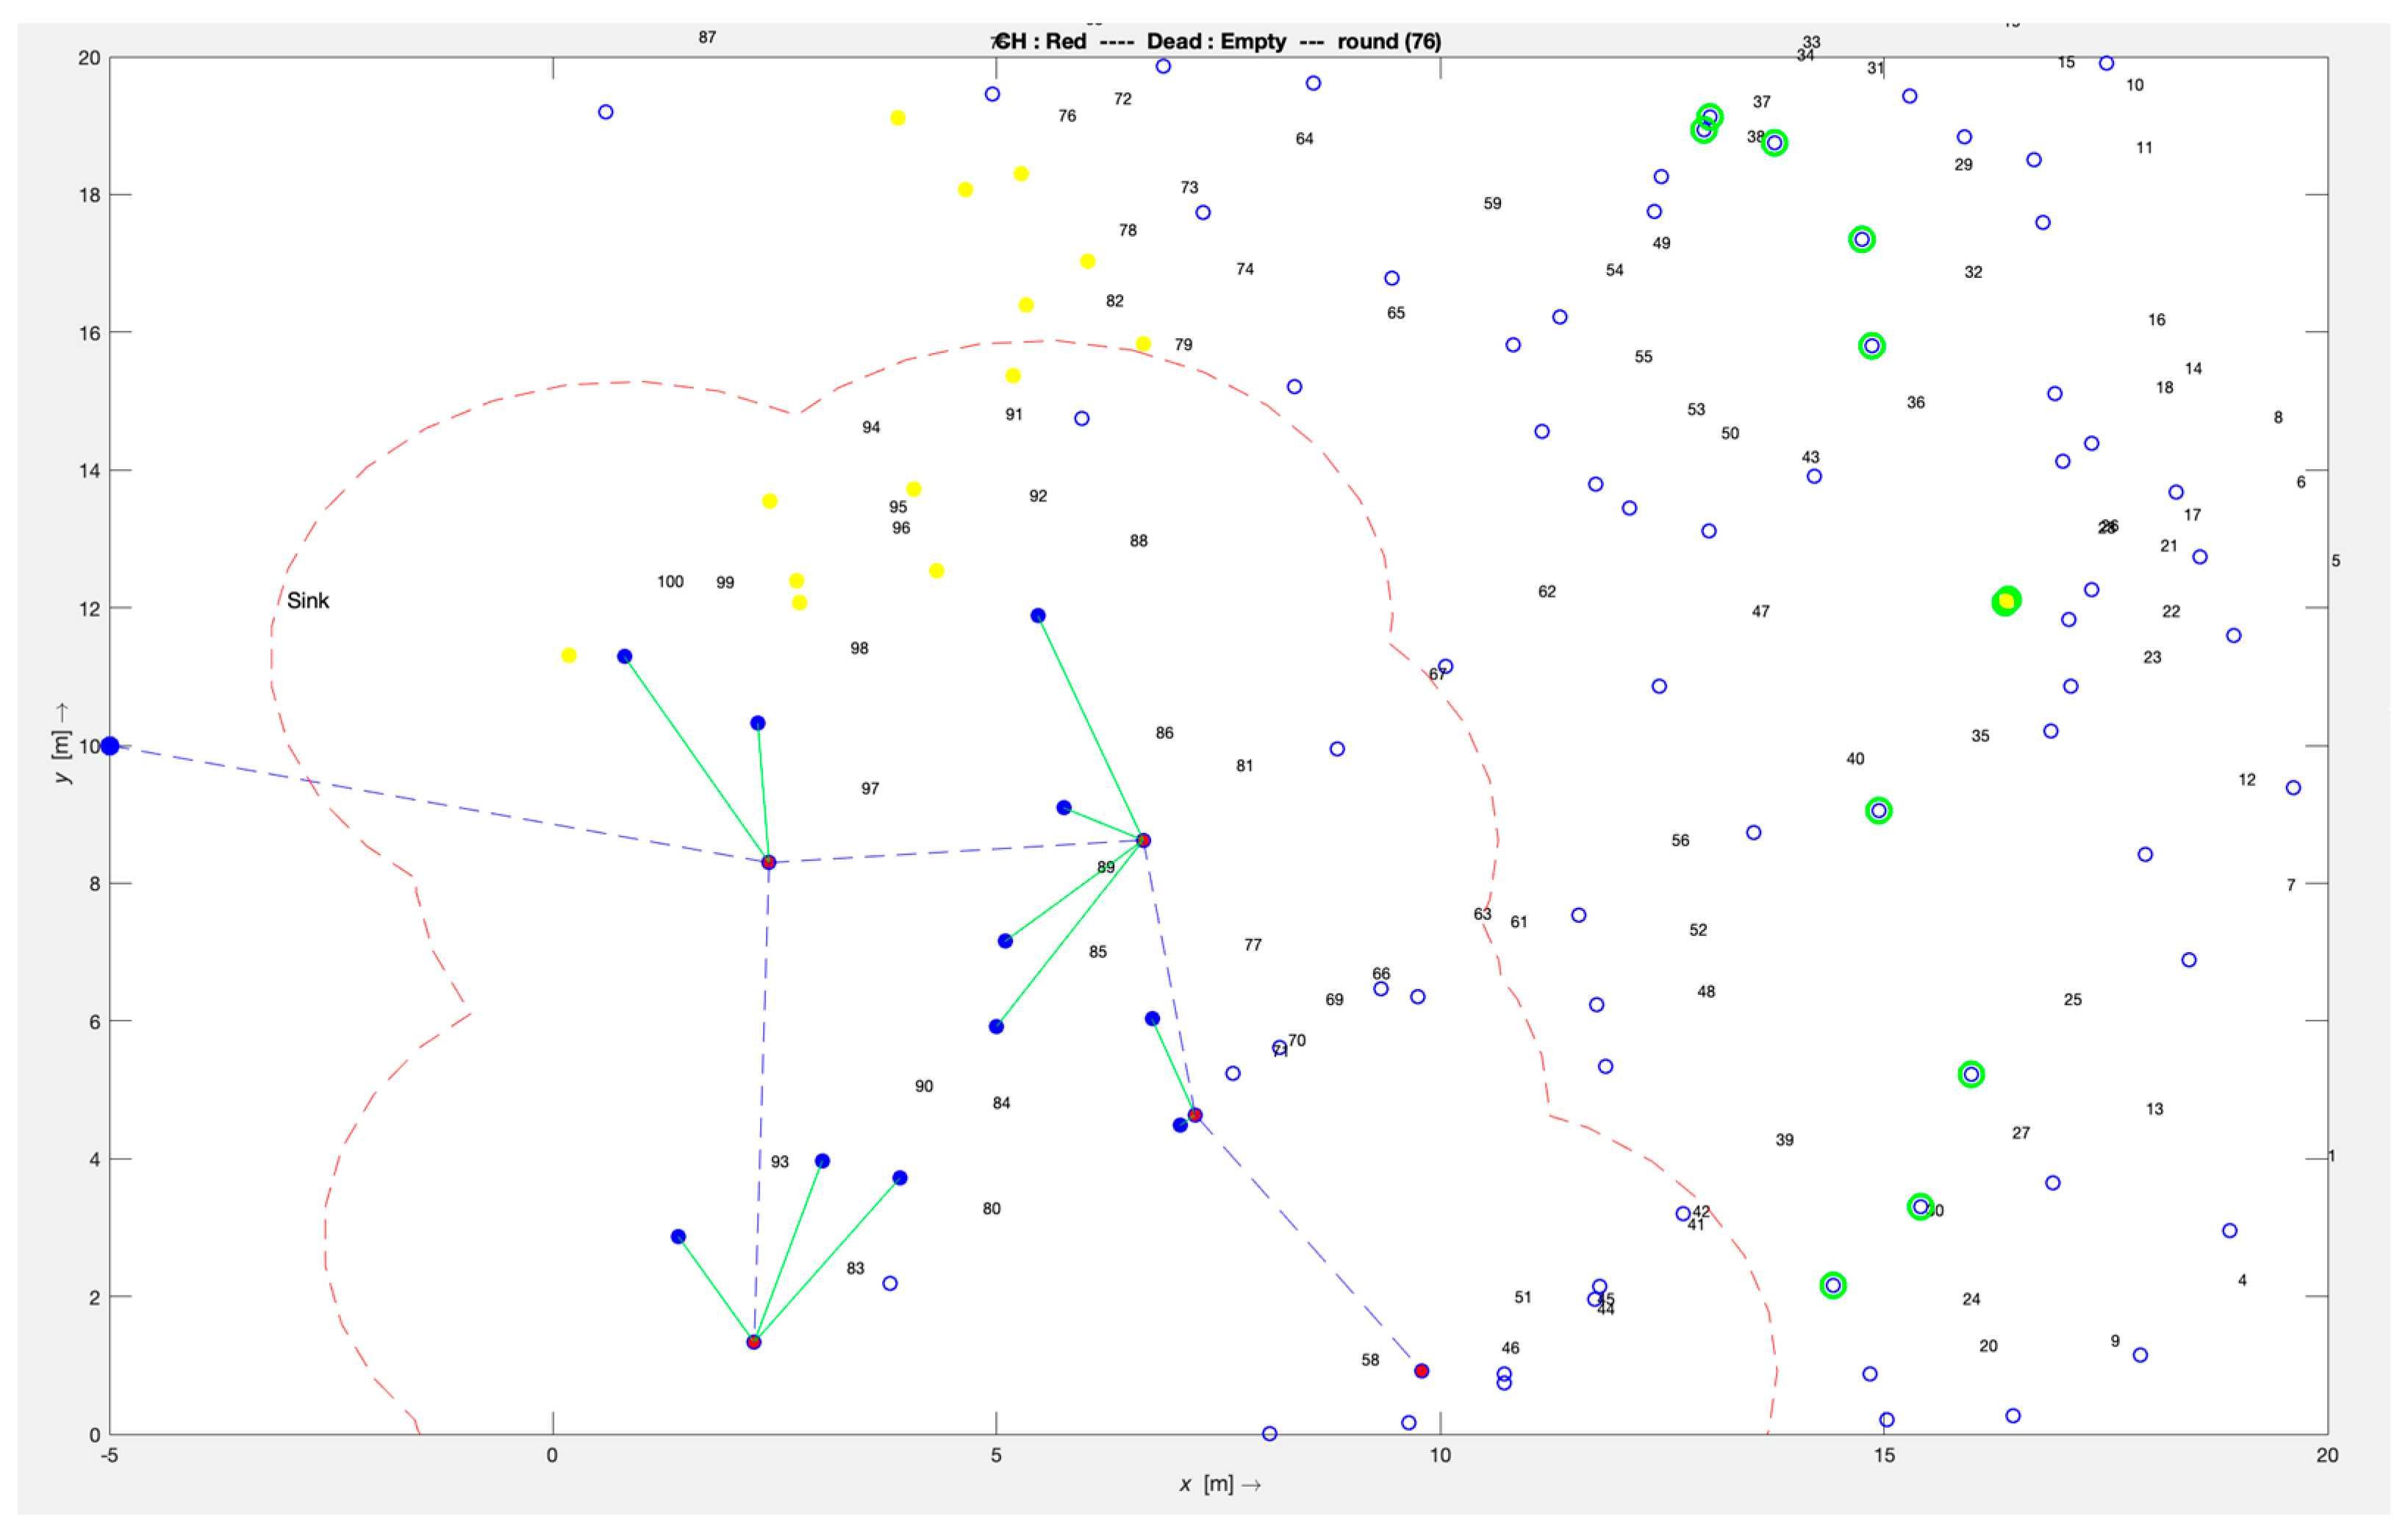Click x-axis tick label 15
Viewport: 2408px width, 1533px height.
[1883, 1455]
